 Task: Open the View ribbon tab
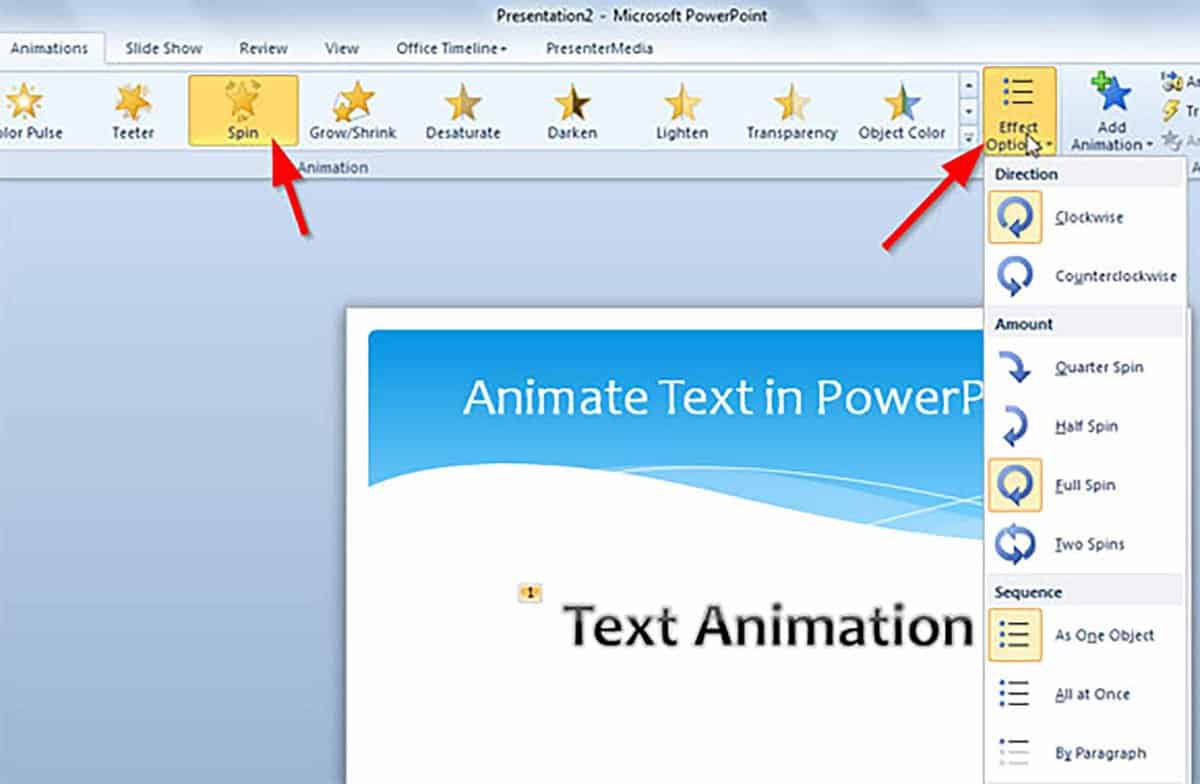342,48
